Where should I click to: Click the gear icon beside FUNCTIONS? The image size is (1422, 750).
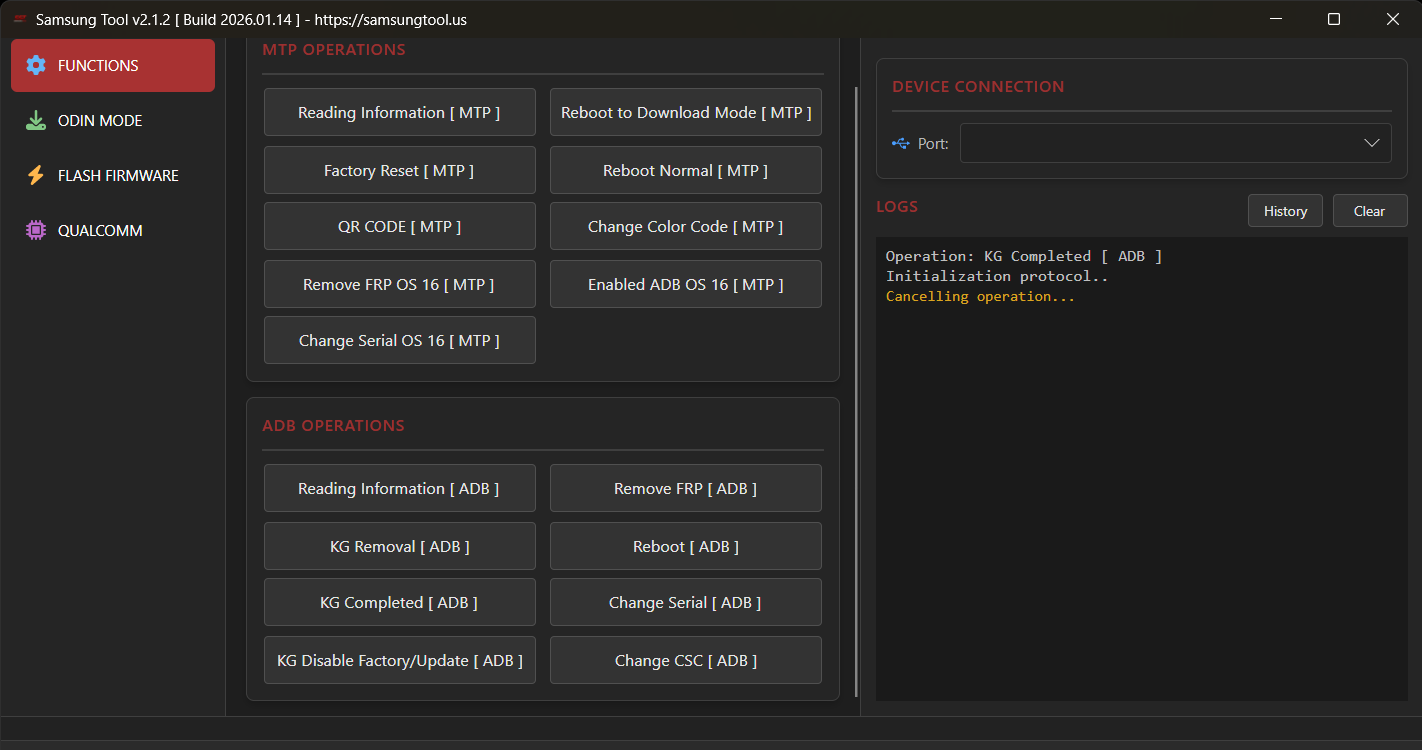[36, 66]
